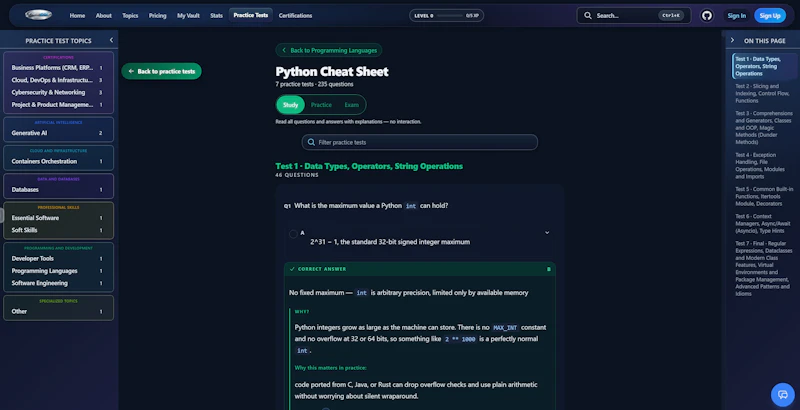This screenshot has width=800, height=410.
Task: Switch to Practice mode
Action: pyautogui.click(x=321, y=105)
